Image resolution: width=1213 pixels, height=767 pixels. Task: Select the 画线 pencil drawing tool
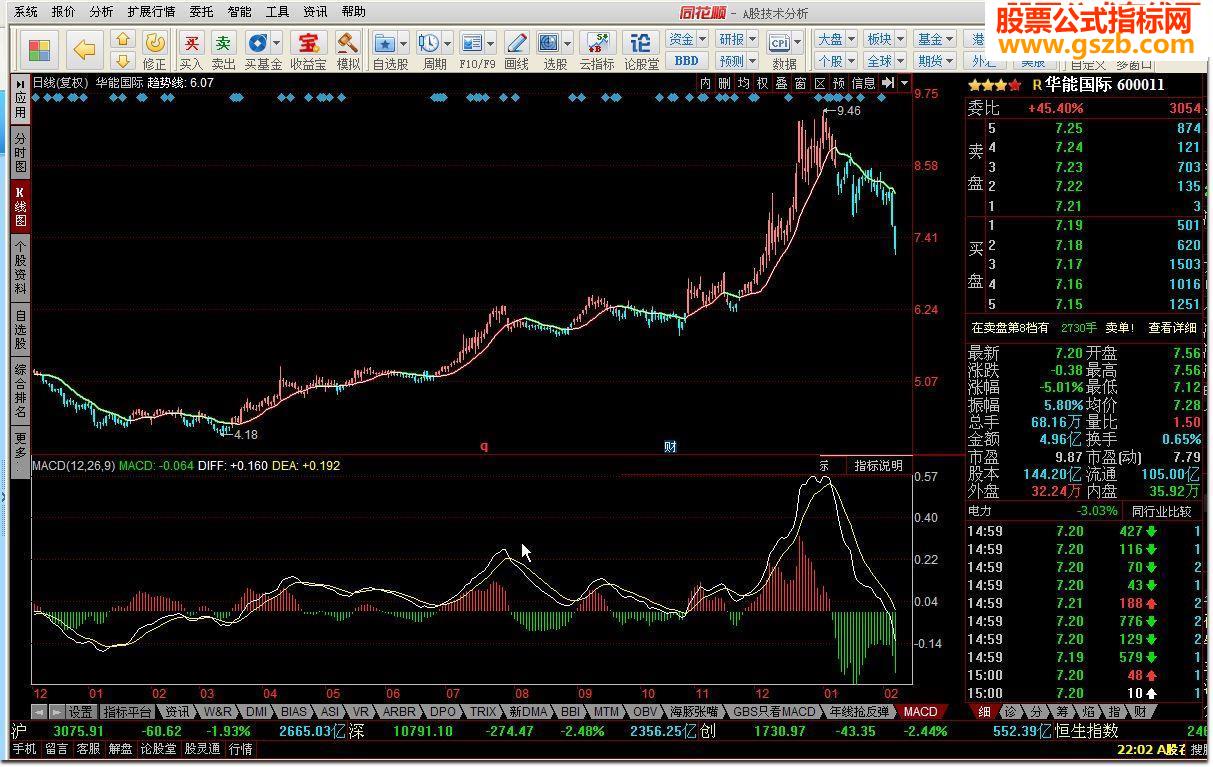pos(516,50)
